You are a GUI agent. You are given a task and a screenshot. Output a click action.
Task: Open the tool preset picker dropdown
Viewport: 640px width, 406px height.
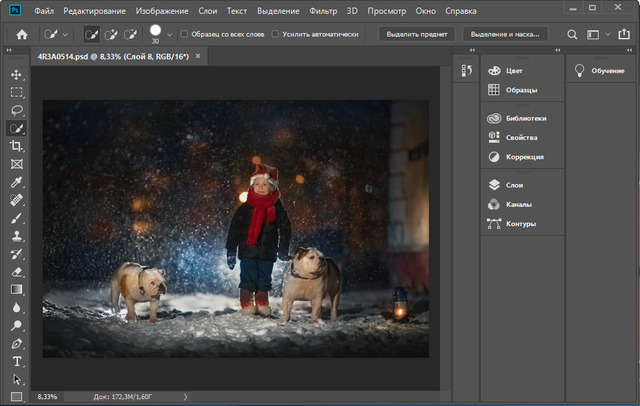[67, 34]
